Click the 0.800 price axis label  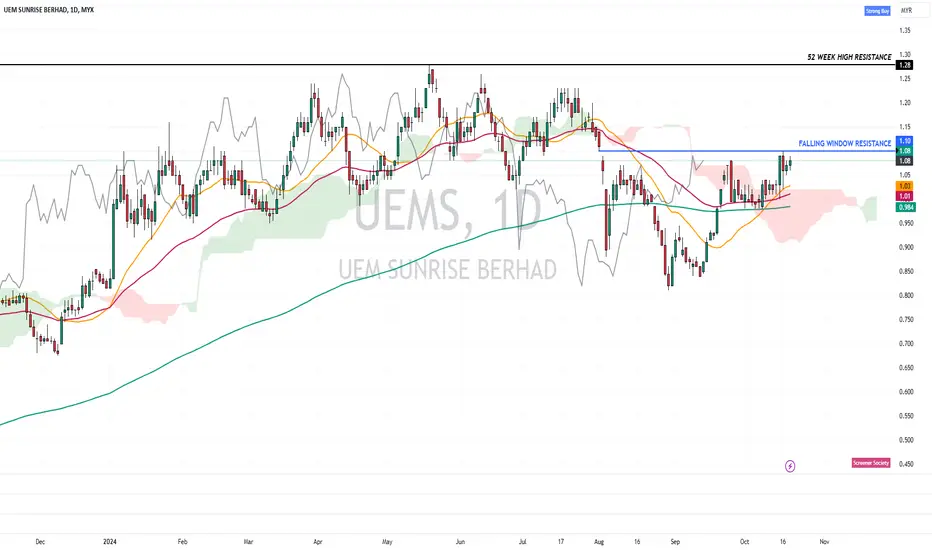pyautogui.click(x=906, y=296)
